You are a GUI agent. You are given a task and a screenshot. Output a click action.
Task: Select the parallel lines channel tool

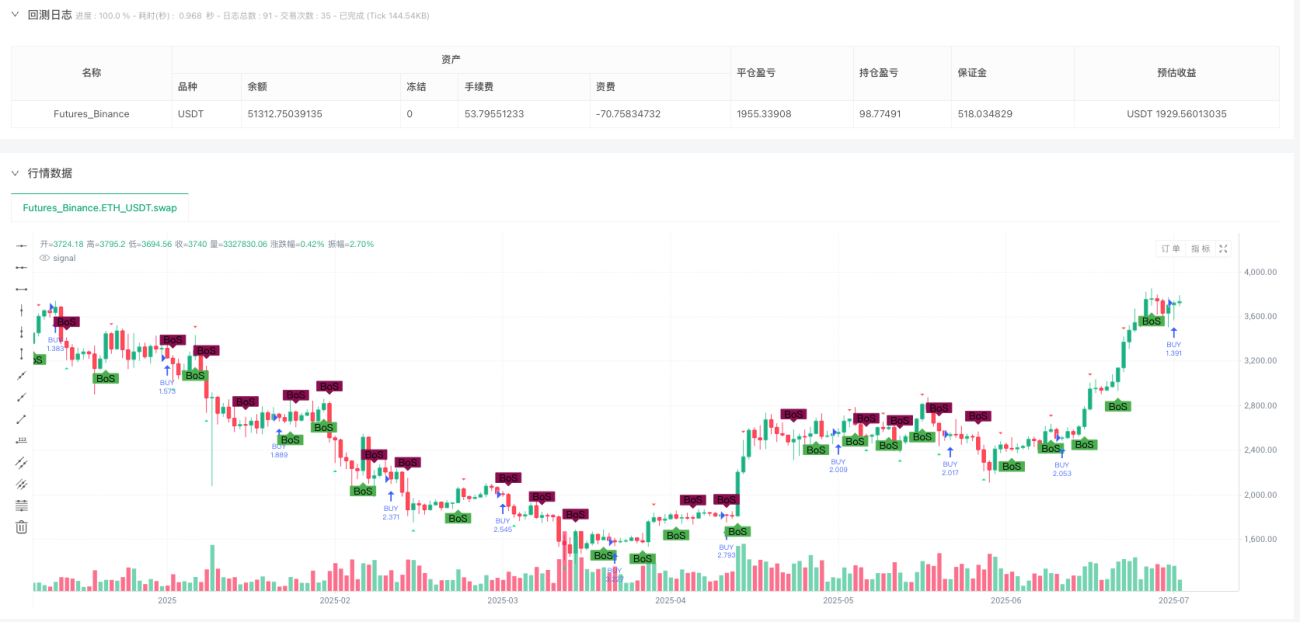[x=21, y=462]
